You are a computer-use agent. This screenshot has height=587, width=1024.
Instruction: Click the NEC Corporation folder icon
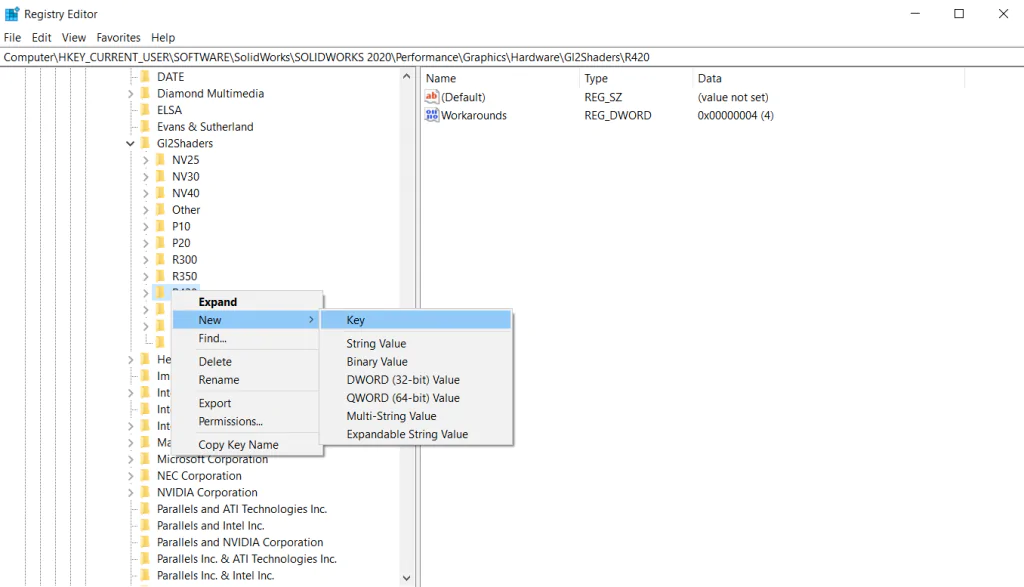pos(145,476)
